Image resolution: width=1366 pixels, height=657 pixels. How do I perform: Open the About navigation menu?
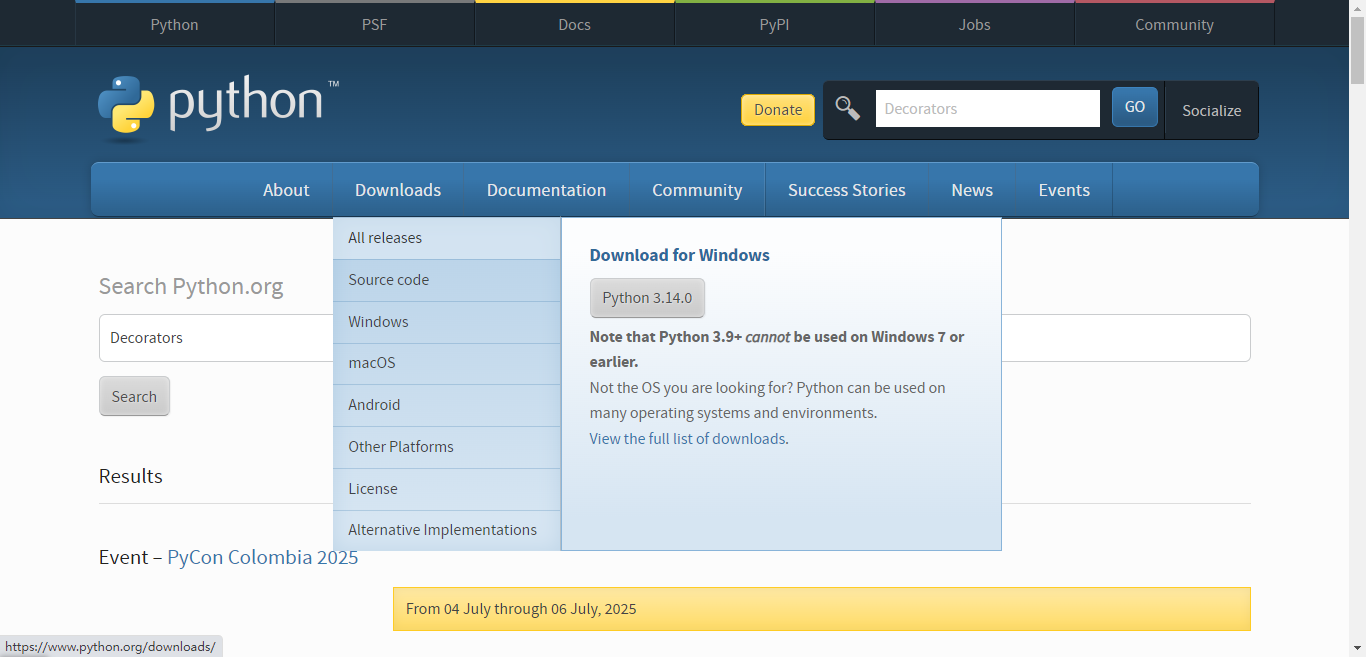point(286,190)
